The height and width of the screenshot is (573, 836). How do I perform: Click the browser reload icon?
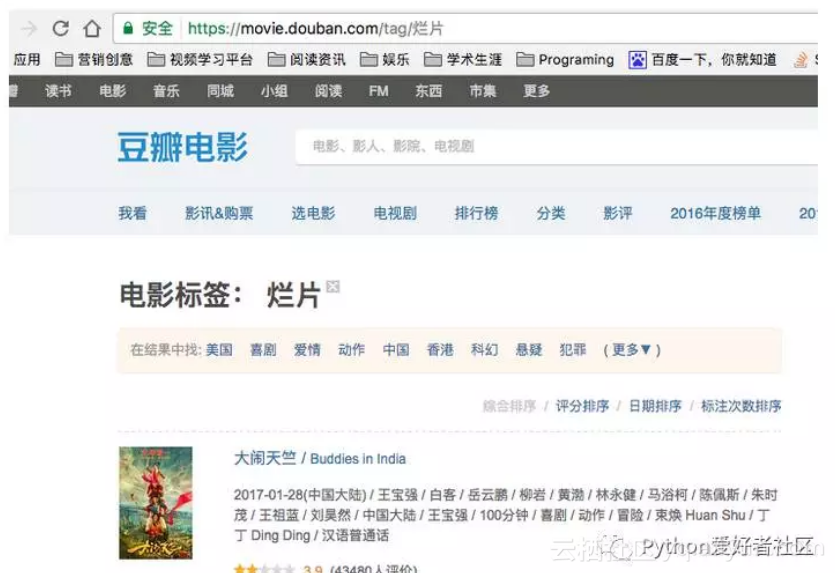(61, 28)
